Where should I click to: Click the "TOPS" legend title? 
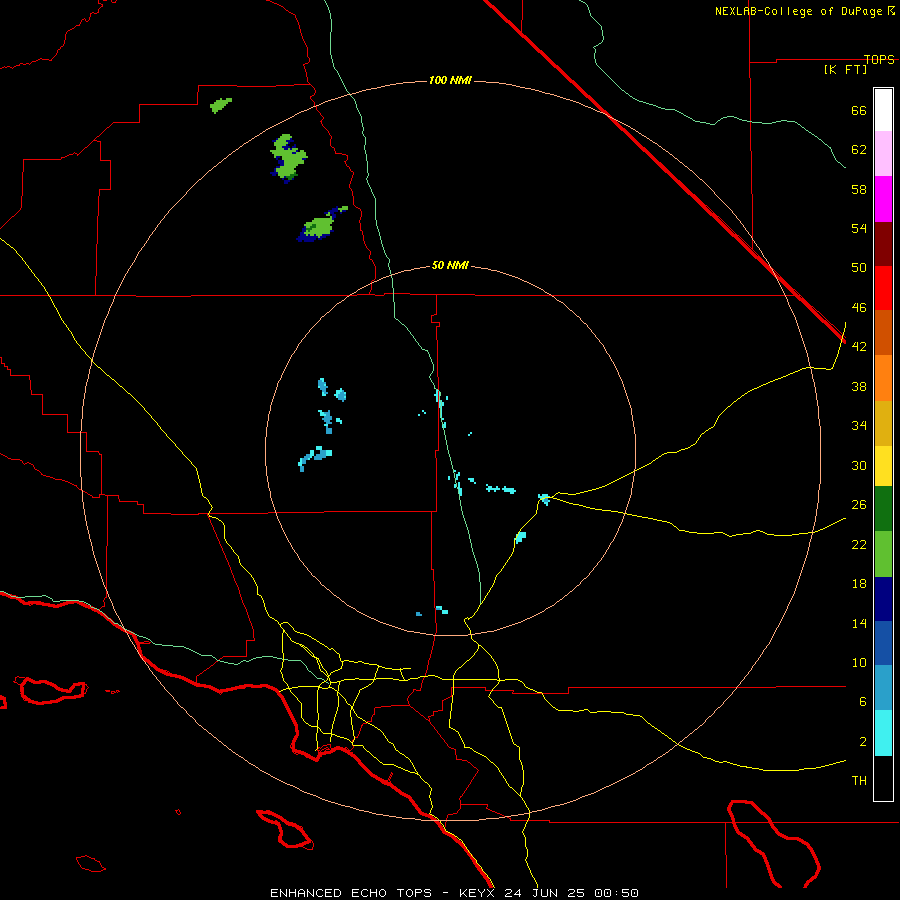point(879,59)
